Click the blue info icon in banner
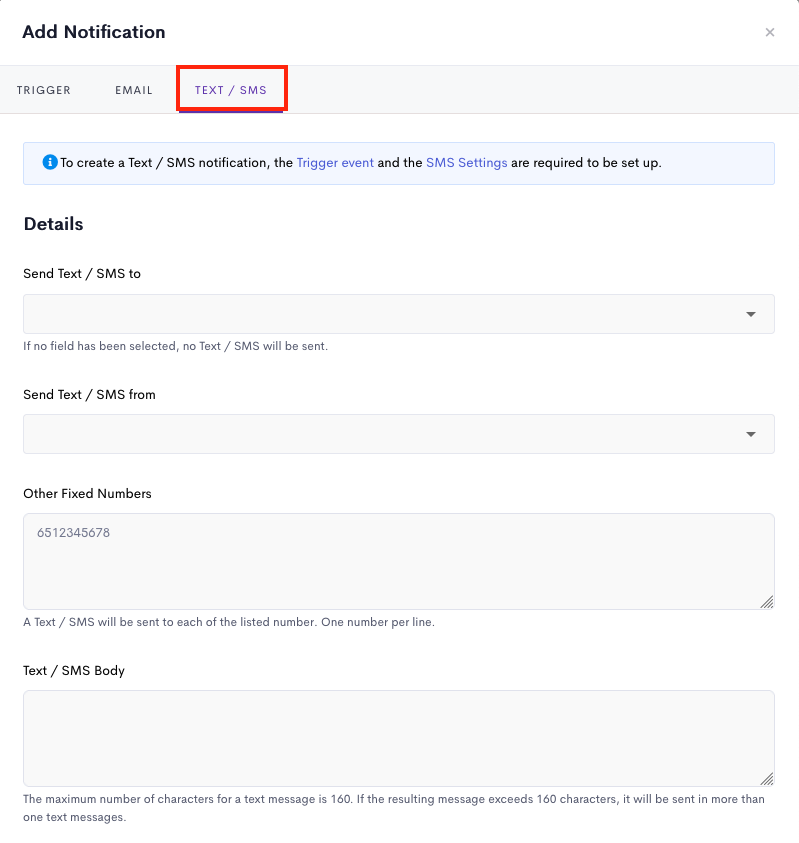The image size is (799, 843). click(50, 162)
